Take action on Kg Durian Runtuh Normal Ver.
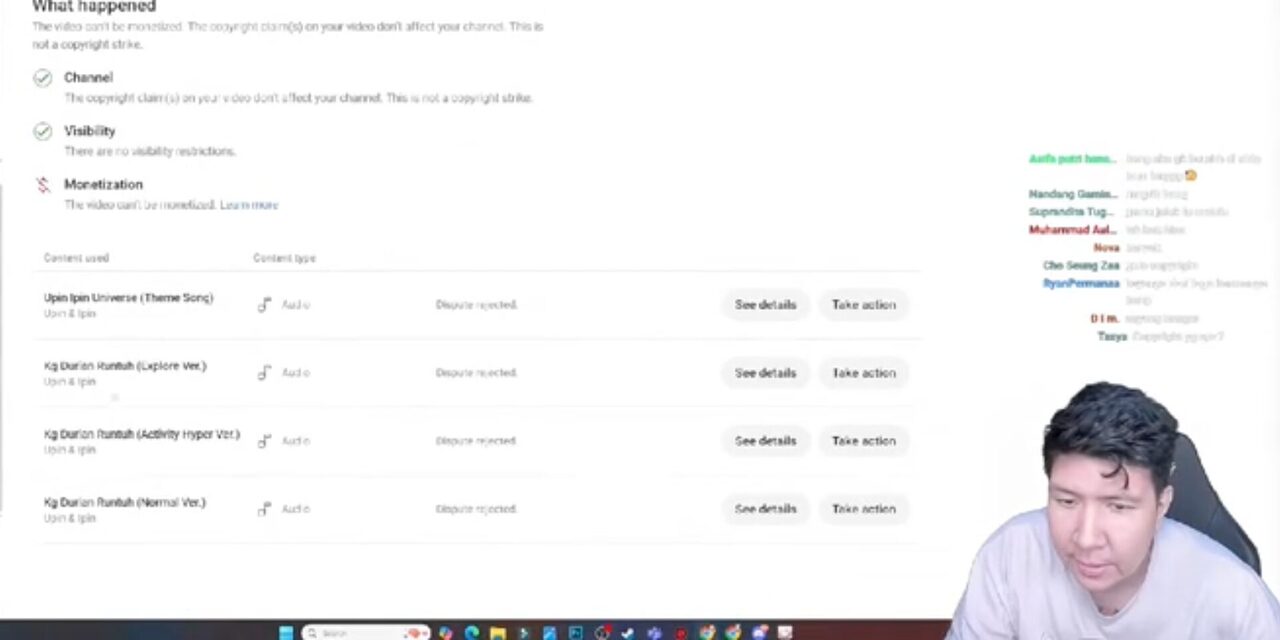 click(x=864, y=509)
